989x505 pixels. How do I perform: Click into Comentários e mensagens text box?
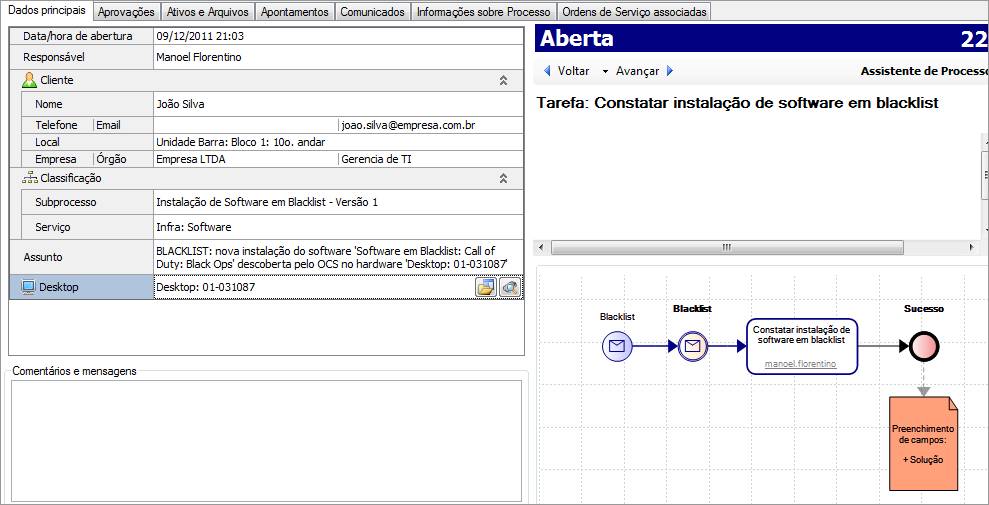266,440
